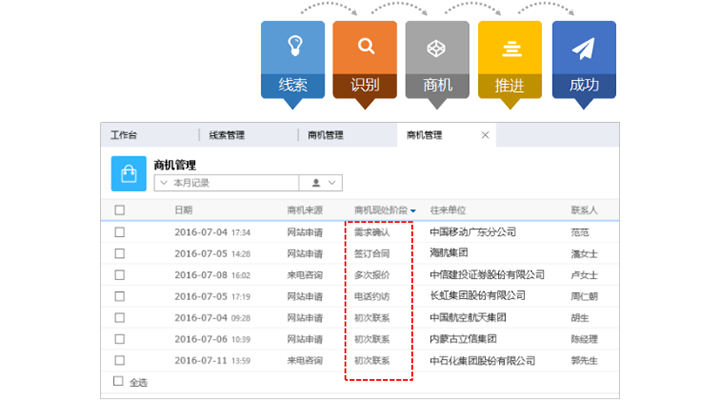This screenshot has width=720, height=400.
Task: Select the yellow 推进 stage icon
Action: click(x=510, y=47)
